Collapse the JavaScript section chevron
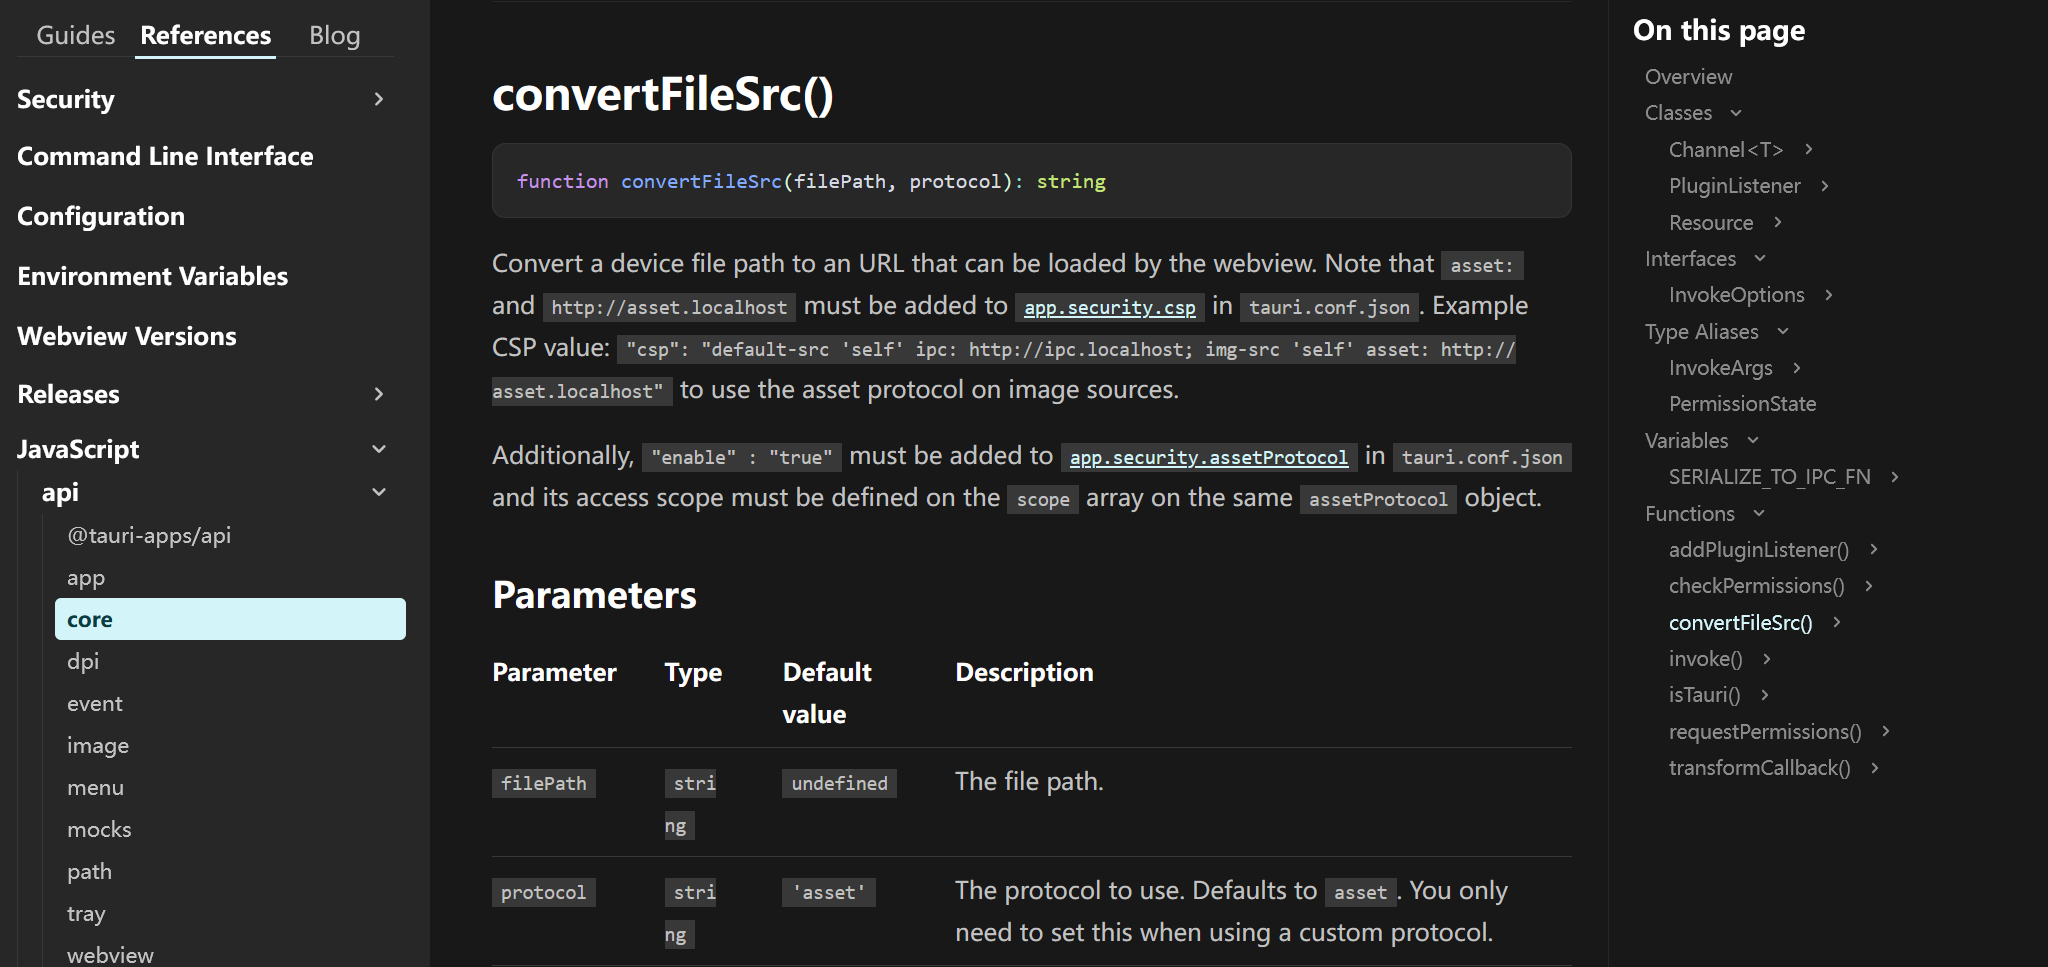Image resolution: width=2048 pixels, height=967 pixels. (378, 449)
